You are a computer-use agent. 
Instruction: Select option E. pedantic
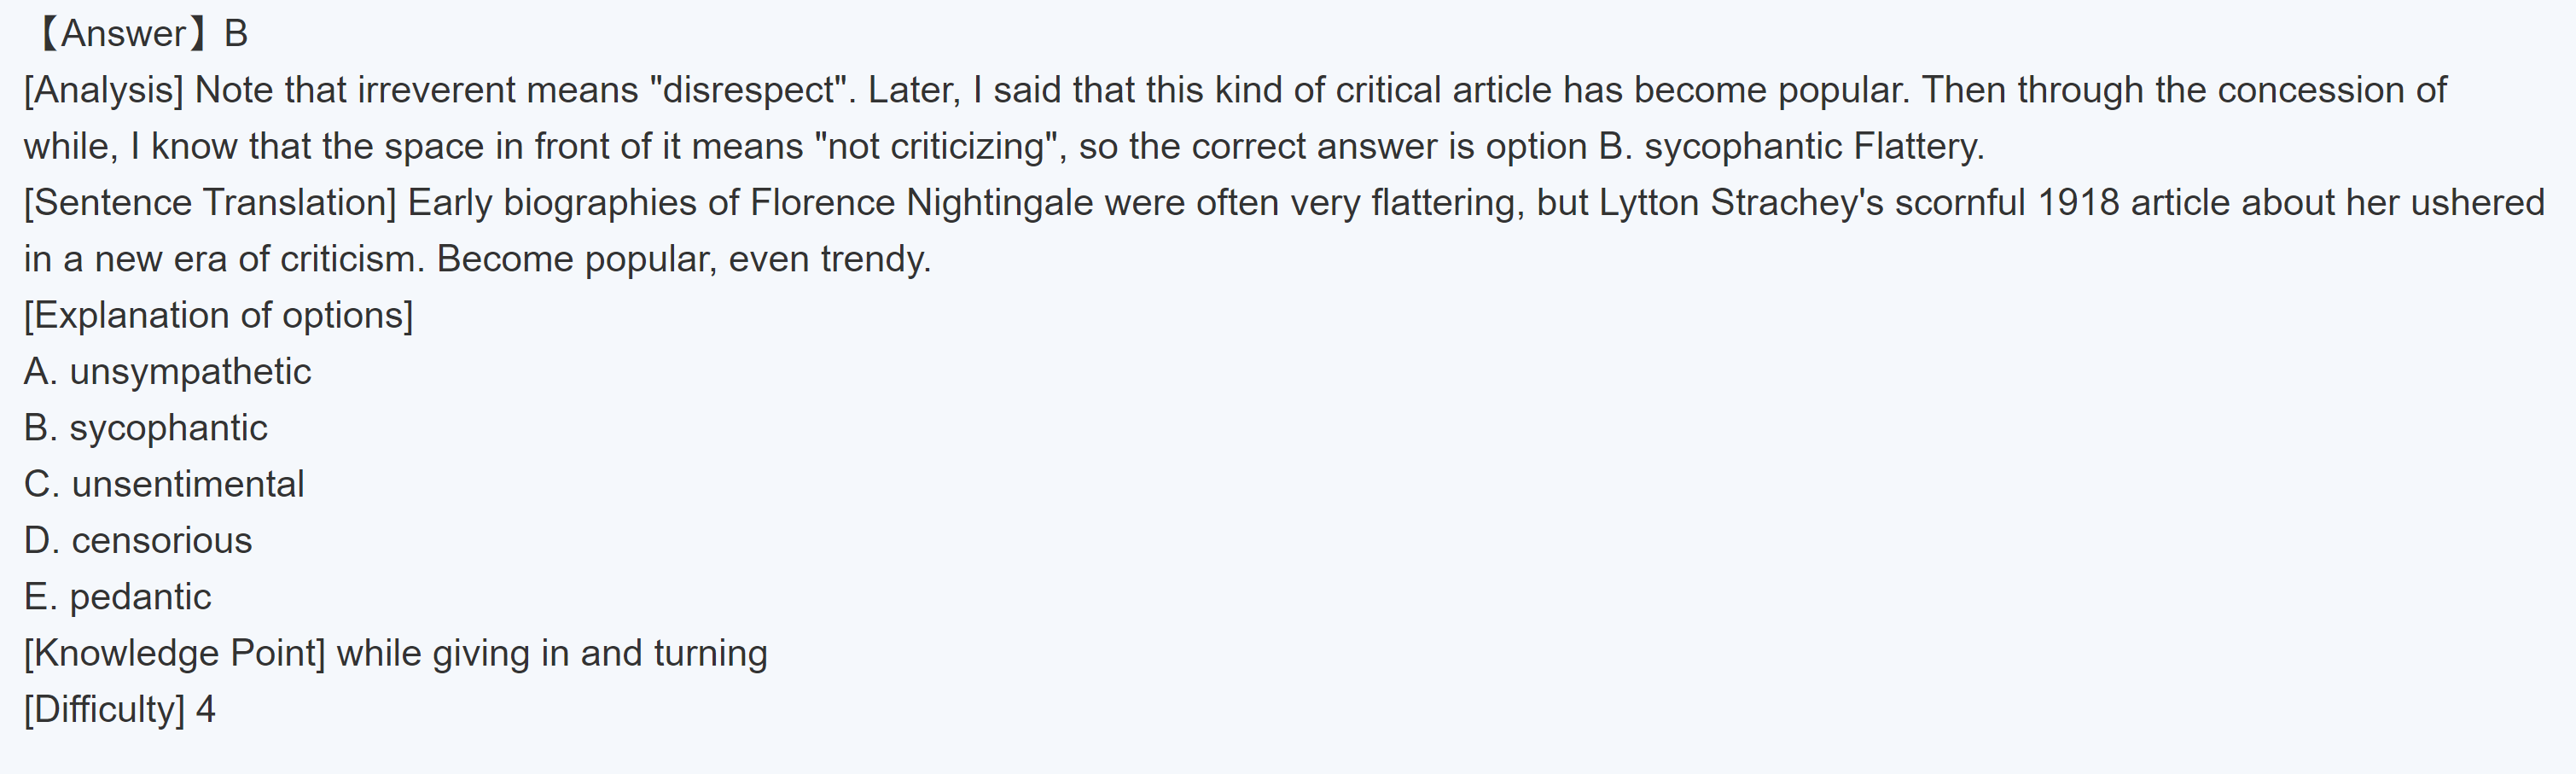(x=117, y=597)
